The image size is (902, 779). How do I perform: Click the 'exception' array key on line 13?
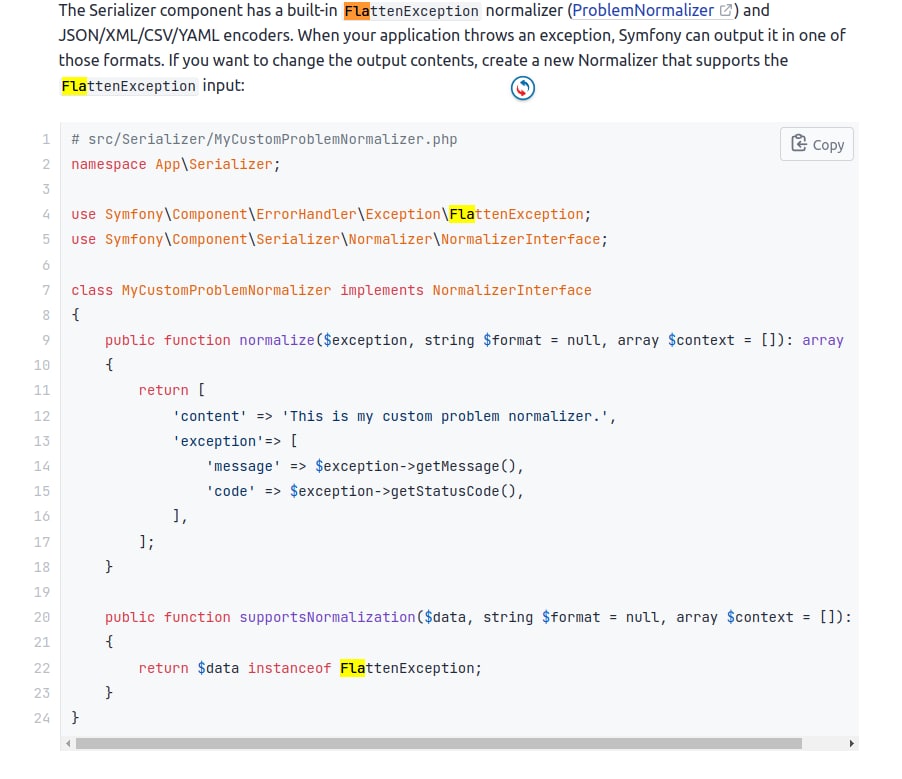point(218,441)
